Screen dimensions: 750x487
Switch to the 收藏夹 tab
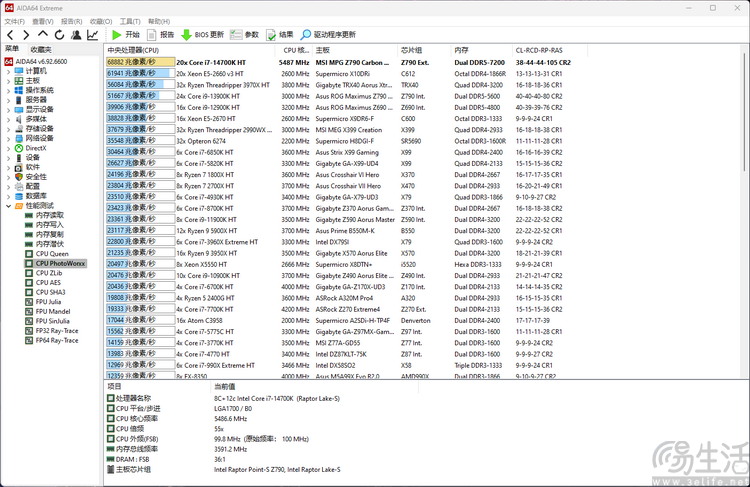[x=41, y=49]
